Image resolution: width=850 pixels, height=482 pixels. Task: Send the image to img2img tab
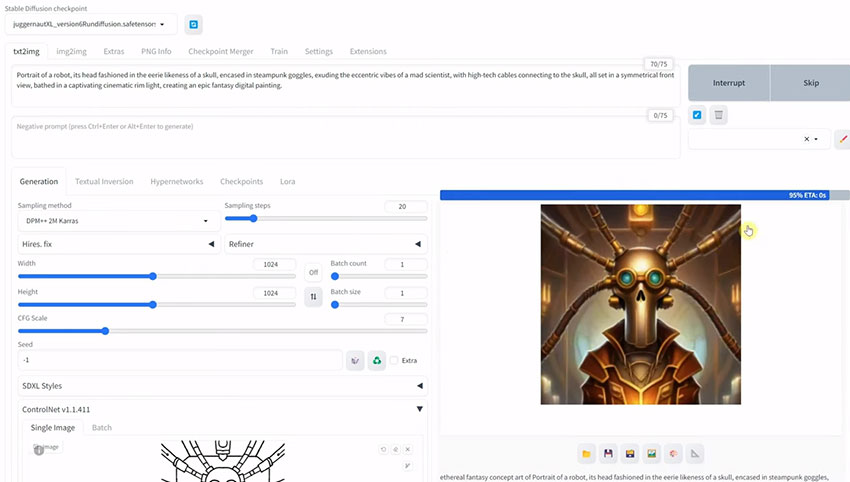[652, 454]
